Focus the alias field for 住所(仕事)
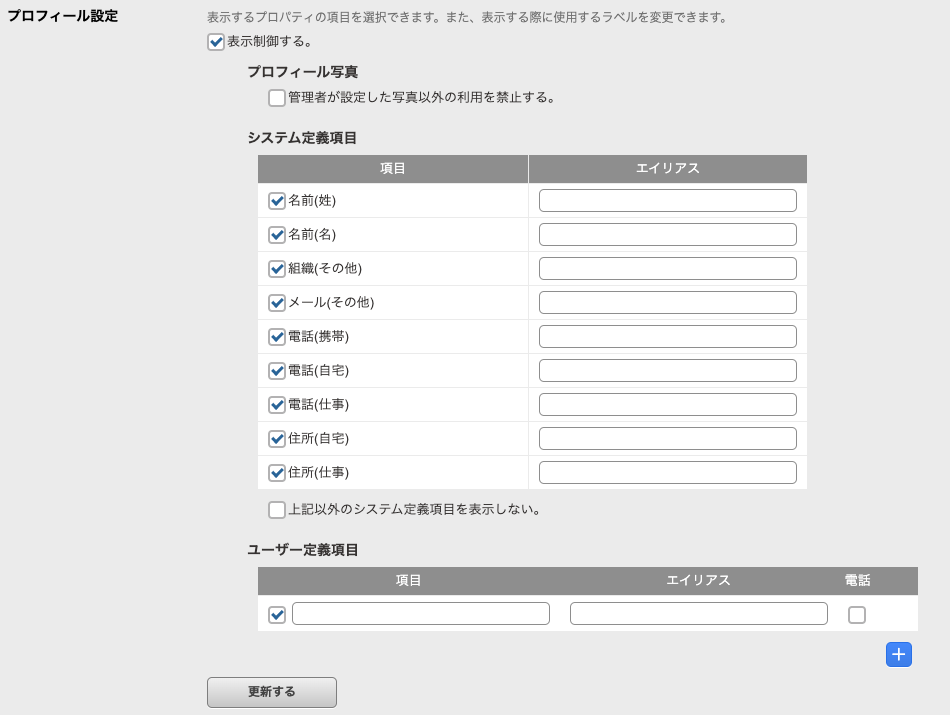The image size is (950, 715). [x=668, y=472]
